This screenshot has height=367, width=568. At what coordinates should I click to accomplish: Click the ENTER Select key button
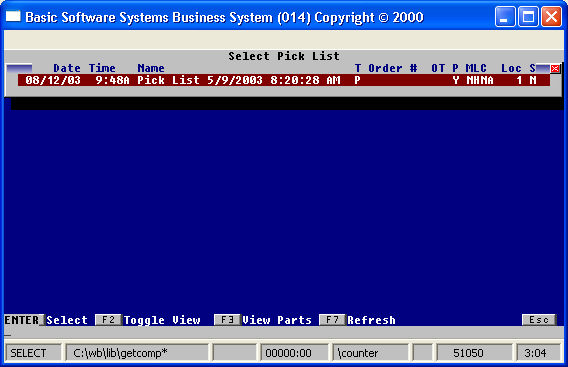(x=24, y=320)
